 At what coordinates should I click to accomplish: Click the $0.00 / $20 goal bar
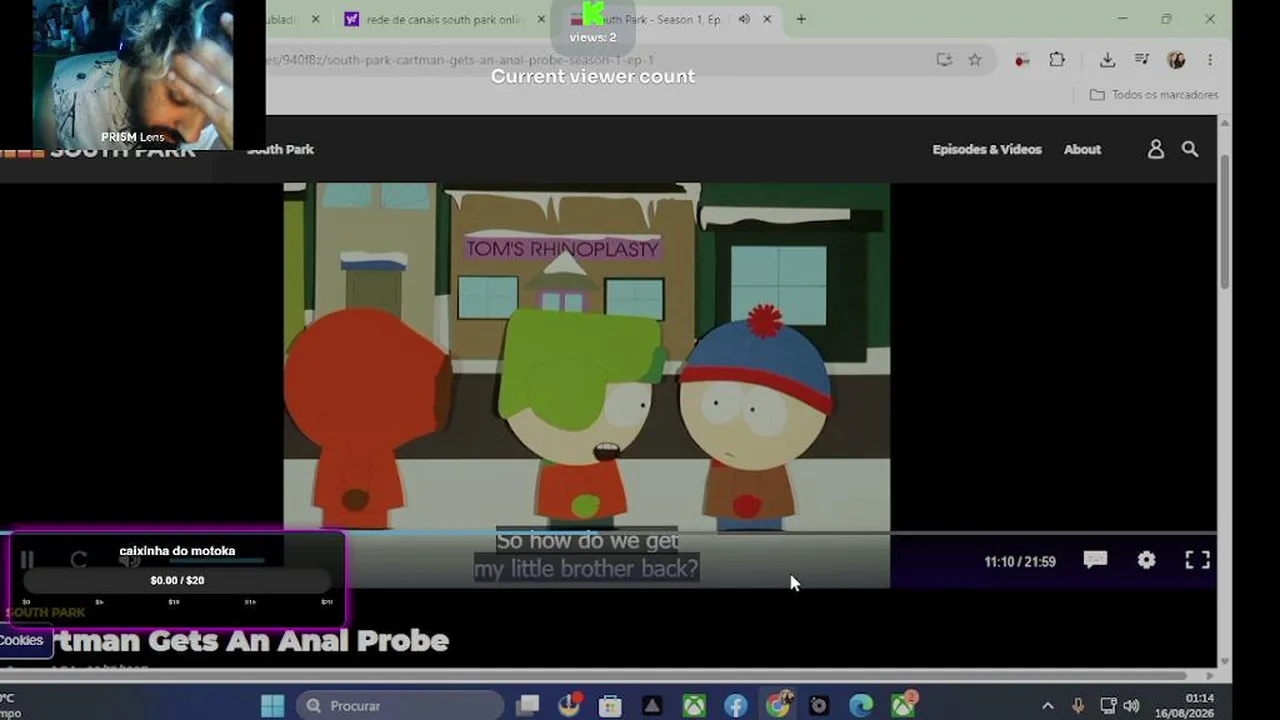177,580
